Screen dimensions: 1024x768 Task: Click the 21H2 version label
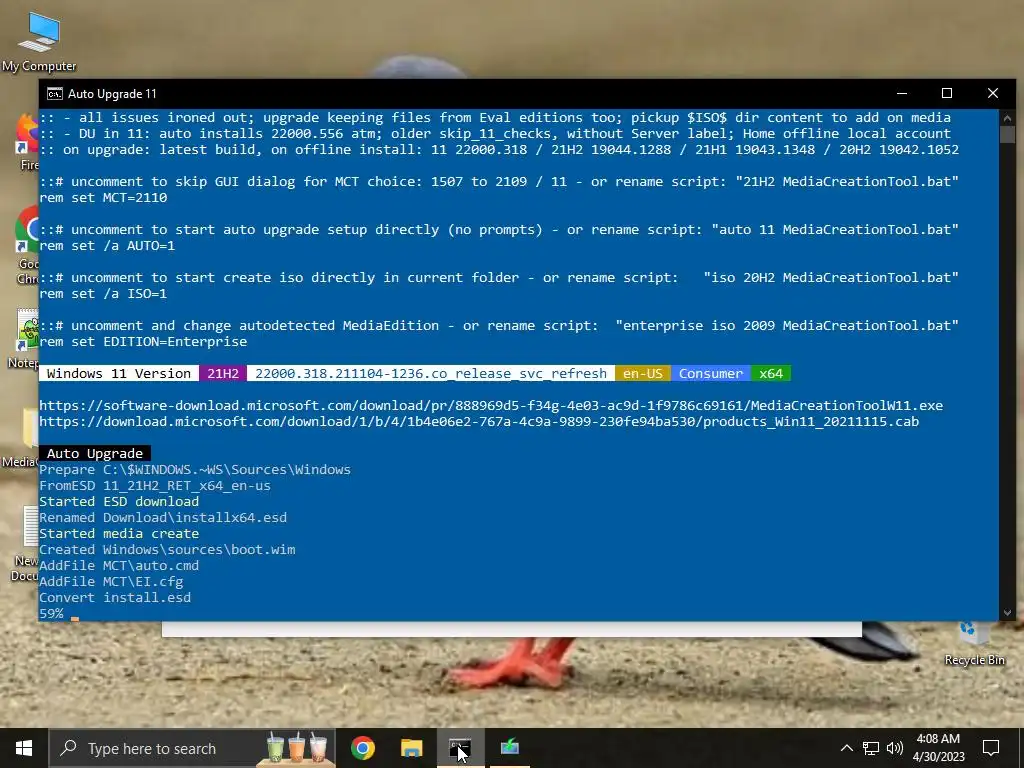223,374
